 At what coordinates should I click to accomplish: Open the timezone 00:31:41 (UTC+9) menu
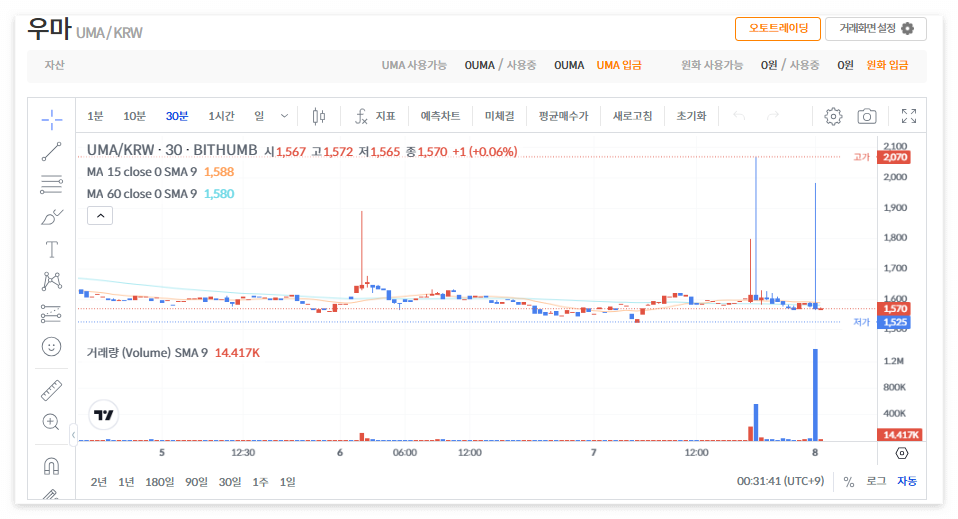[x=780, y=482]
